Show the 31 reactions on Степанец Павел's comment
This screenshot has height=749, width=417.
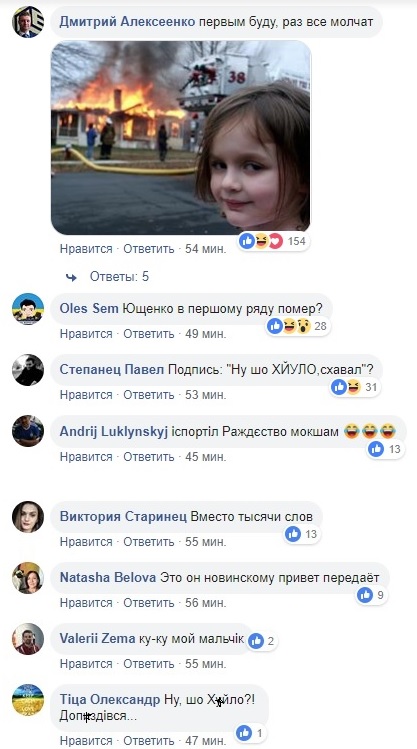click(x=355, y=387)
